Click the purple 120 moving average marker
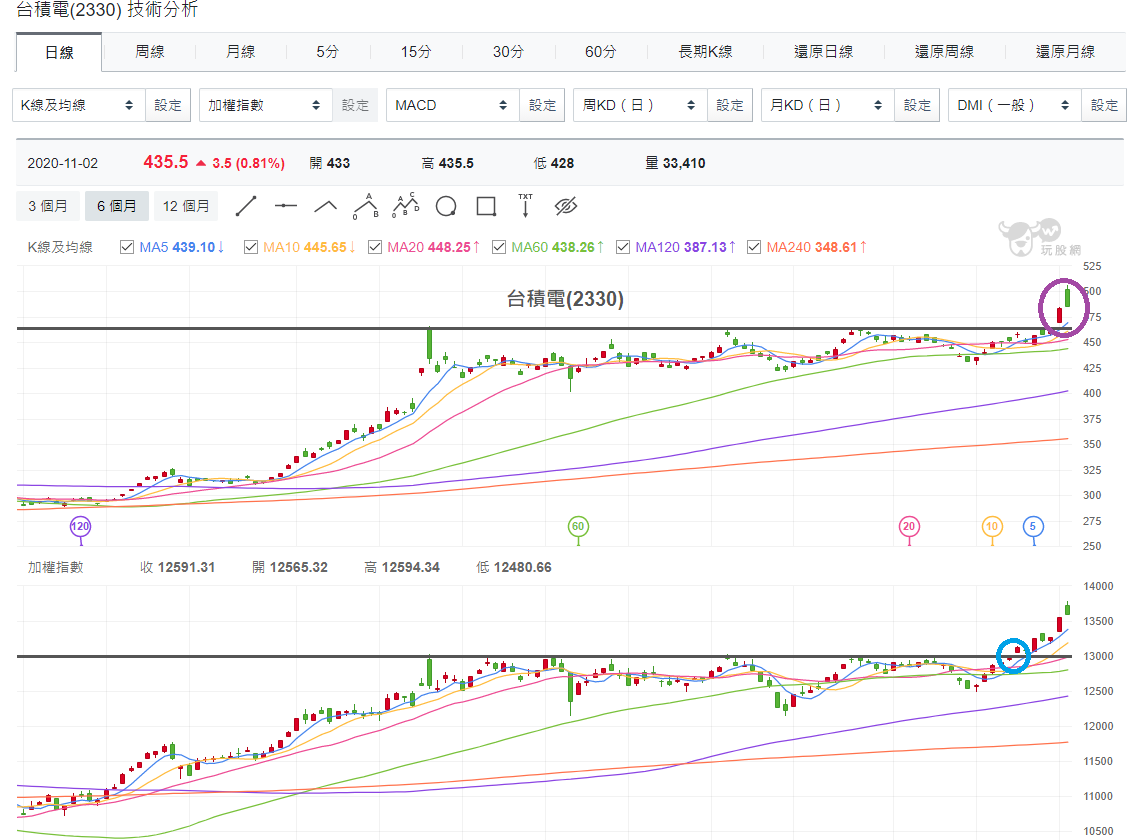 pyautogui.click(x=80, y=526)
